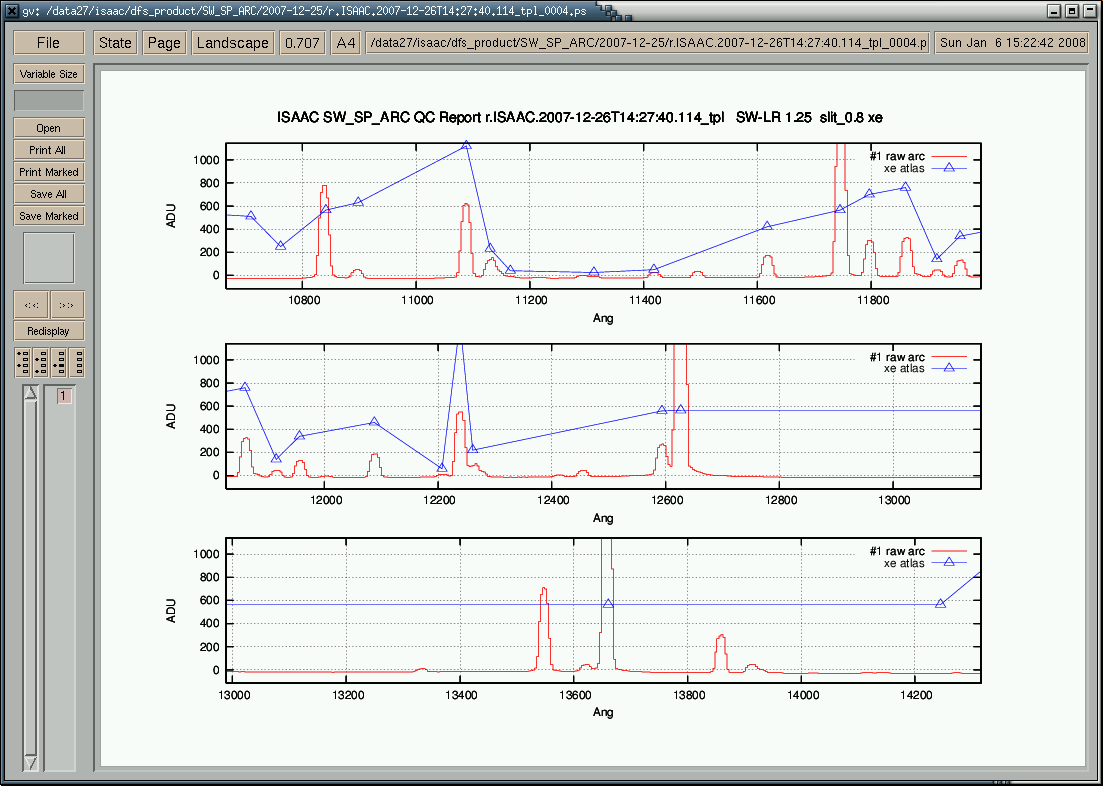Viewport: 1103px width, 786px height.
Task: Click the Save Marked button
Action: pyautogui.click(x=48, y=216)
